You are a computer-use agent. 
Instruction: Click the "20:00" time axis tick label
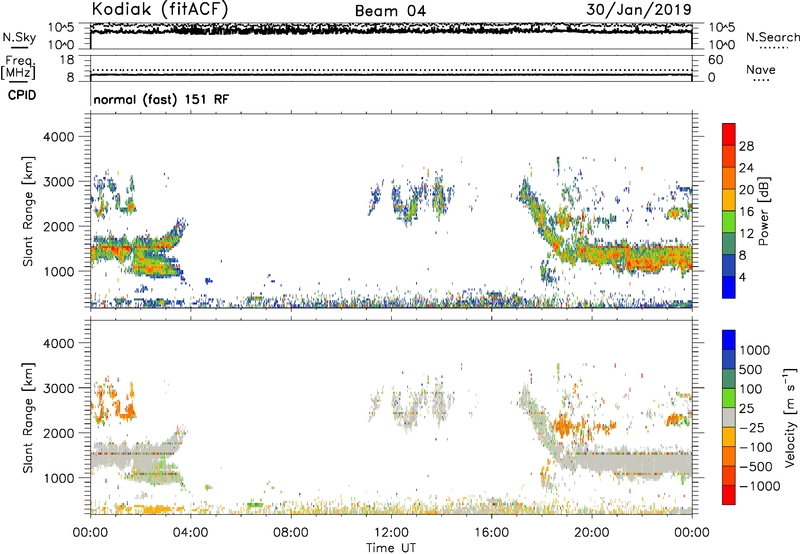591,533
